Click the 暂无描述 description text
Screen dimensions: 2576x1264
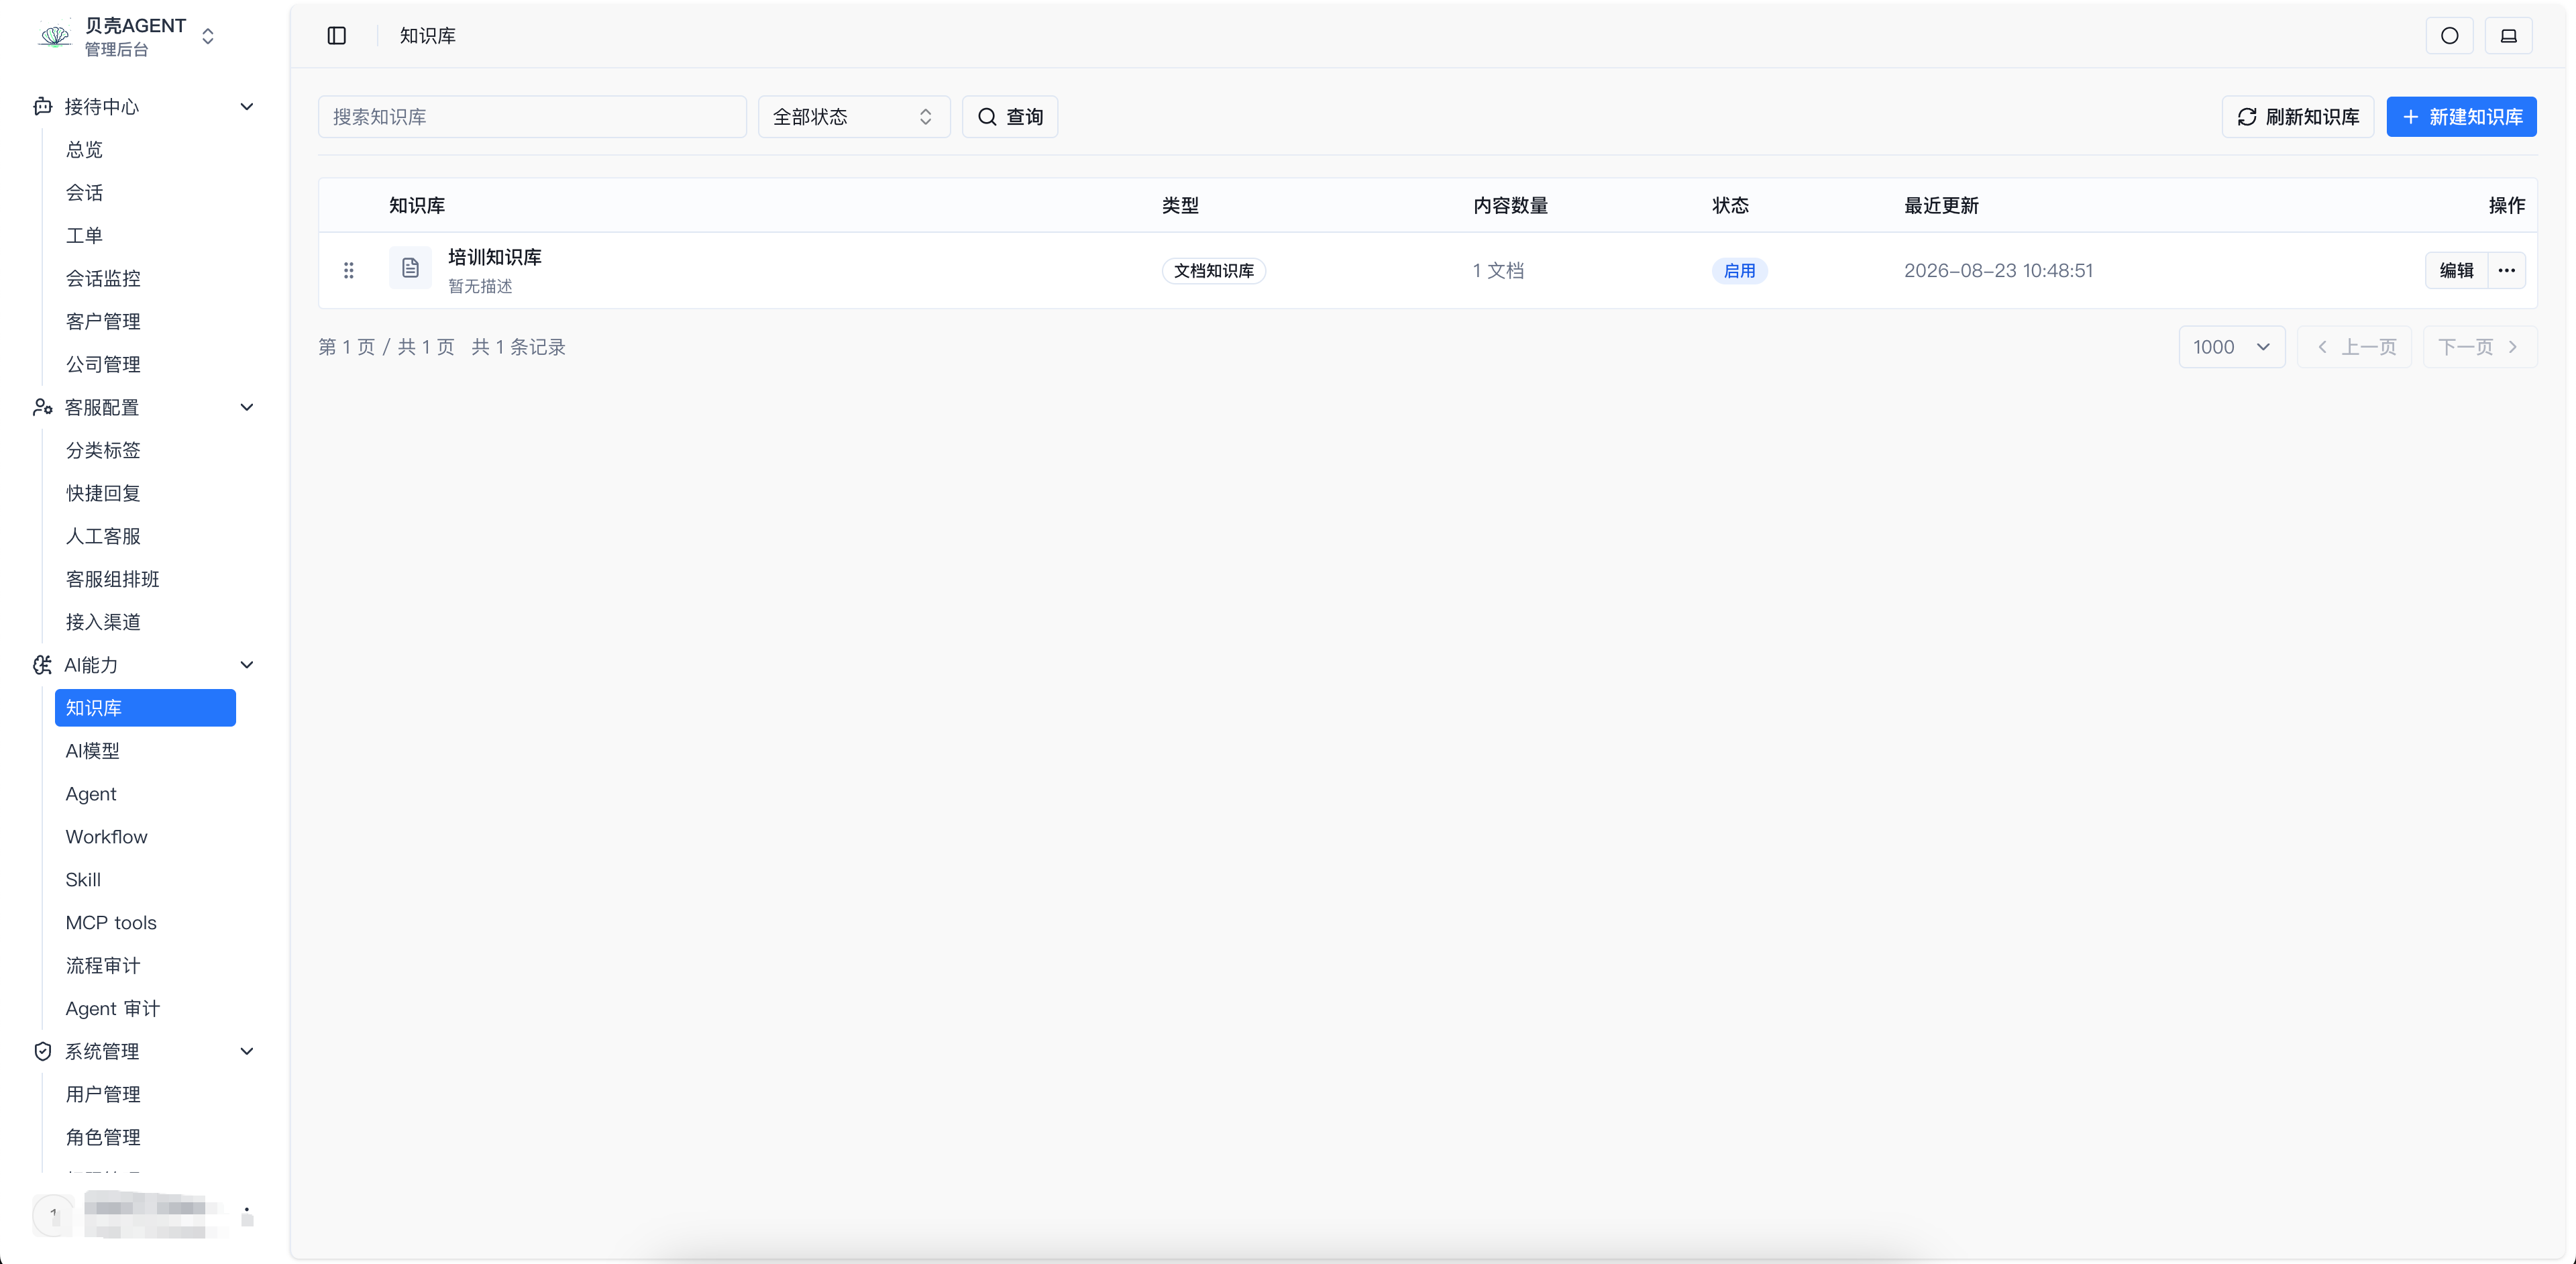point(480,286)
